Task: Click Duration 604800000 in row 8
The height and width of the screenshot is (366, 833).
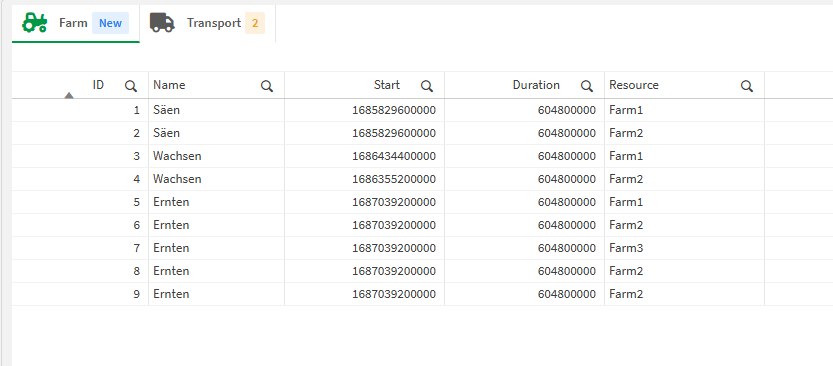Action: pos(566,271)
